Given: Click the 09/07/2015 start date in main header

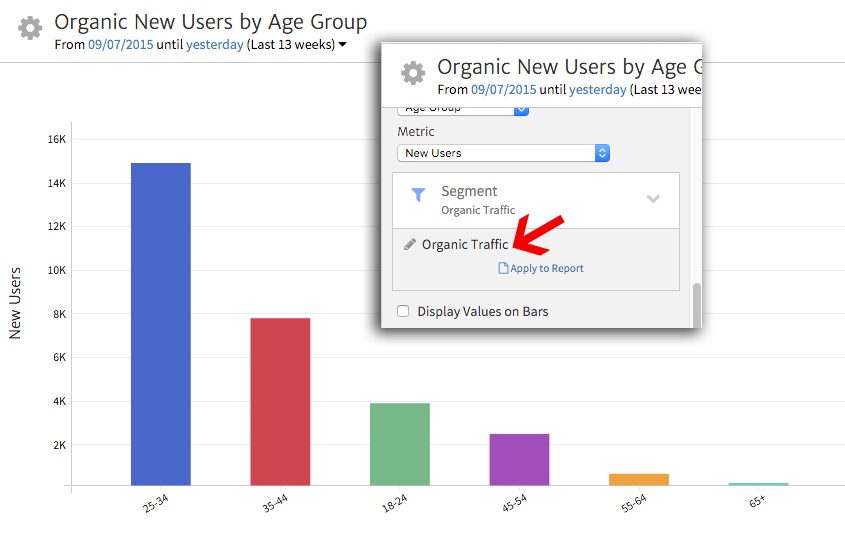Looking at the screenshot, I should tap(120, 45).
